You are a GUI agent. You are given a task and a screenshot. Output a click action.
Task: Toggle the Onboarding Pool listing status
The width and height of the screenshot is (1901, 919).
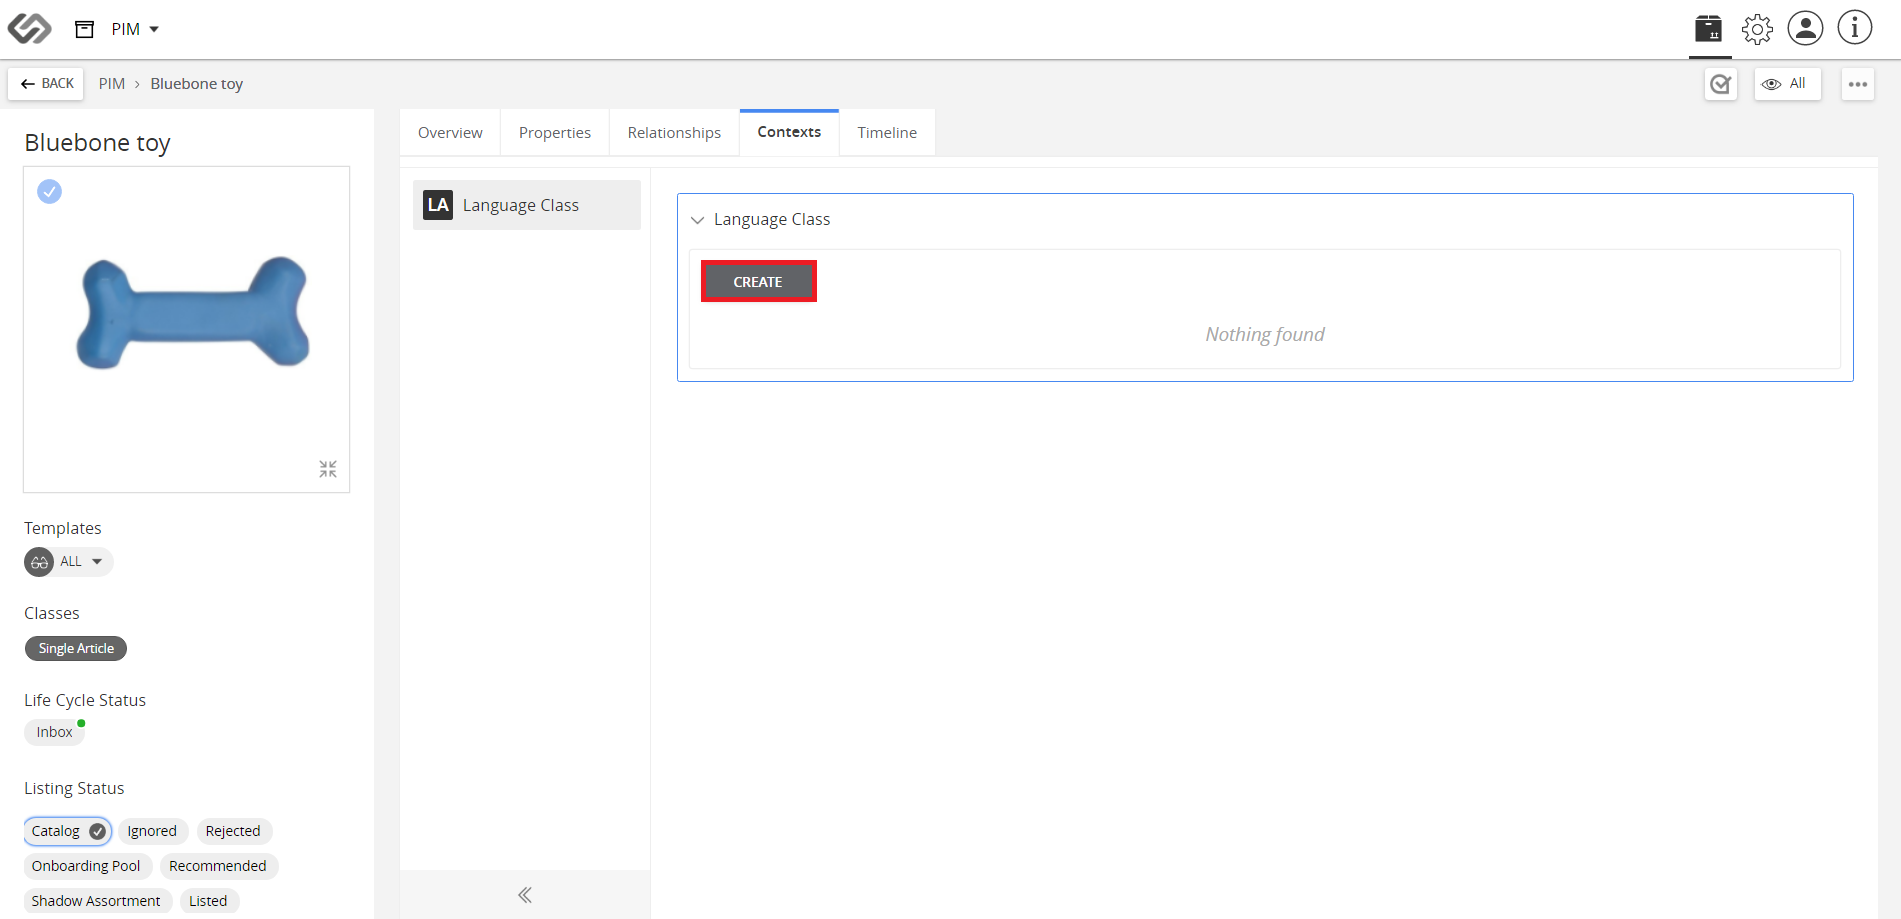pyautogui.click(x=86, y=866)
